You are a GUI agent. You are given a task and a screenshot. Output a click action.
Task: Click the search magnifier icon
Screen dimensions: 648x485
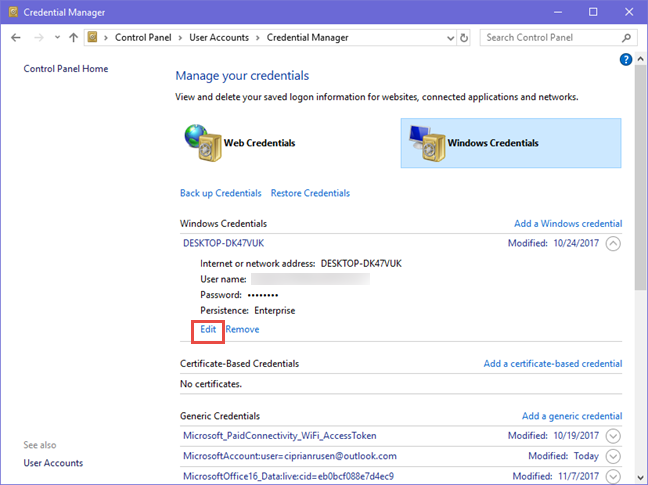(627, 38)
